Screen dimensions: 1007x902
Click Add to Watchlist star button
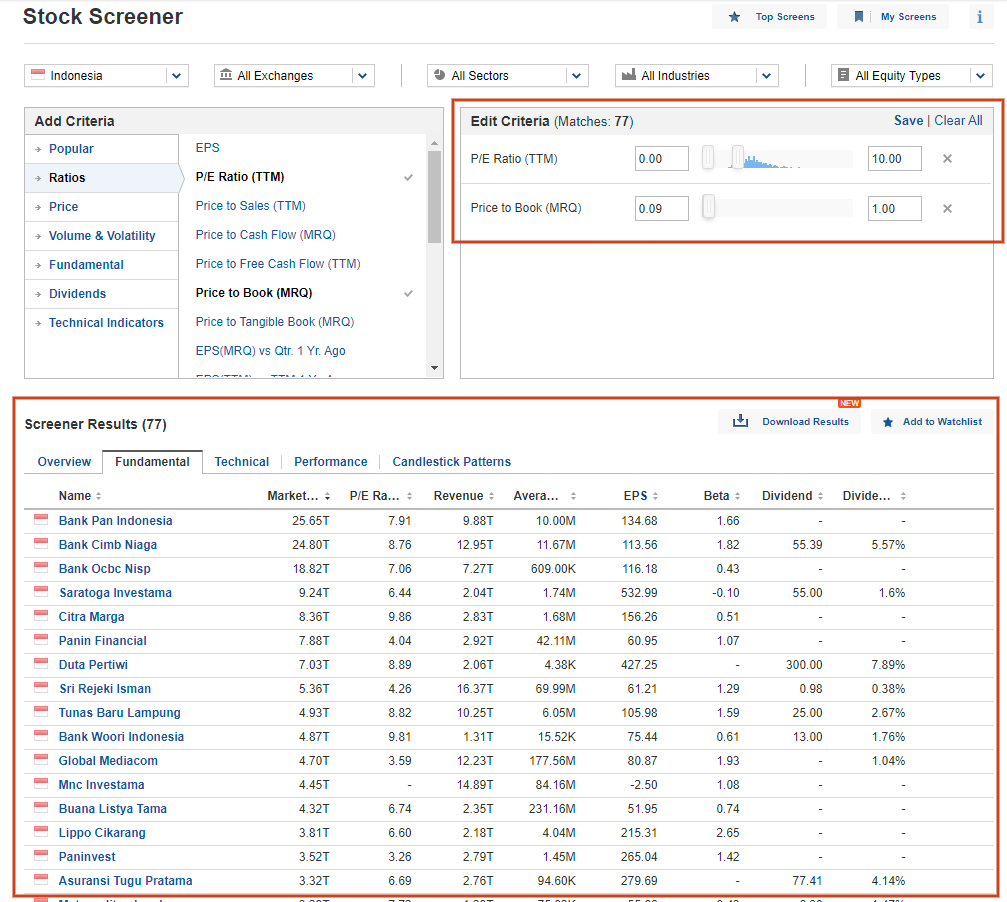pyautogui.click(x=933, y=422)
